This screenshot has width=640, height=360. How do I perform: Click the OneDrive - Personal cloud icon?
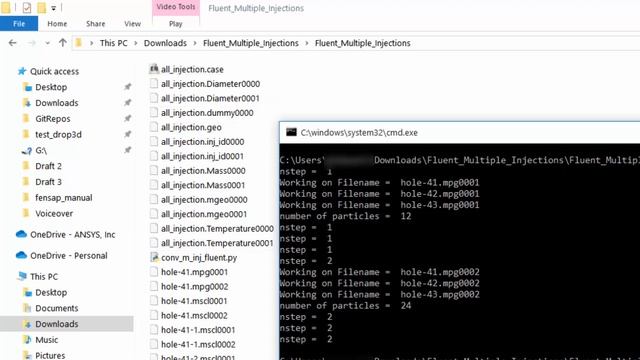click(x=21, y=255)
